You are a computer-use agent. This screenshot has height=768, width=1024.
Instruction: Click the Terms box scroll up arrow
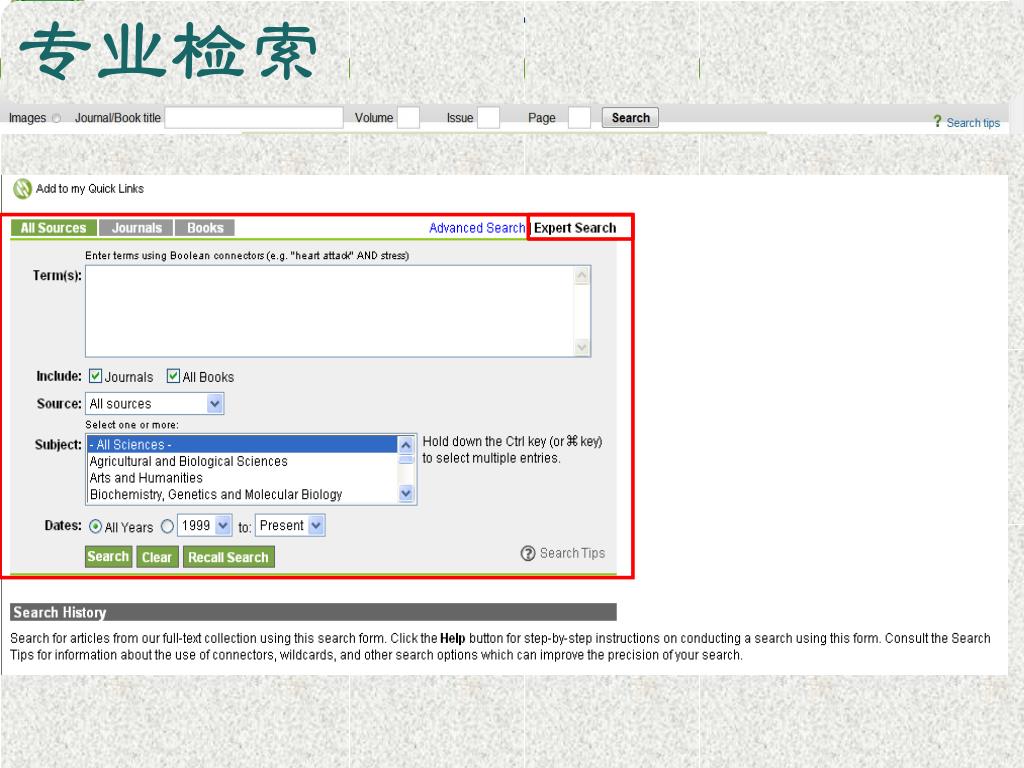[581, 276]
